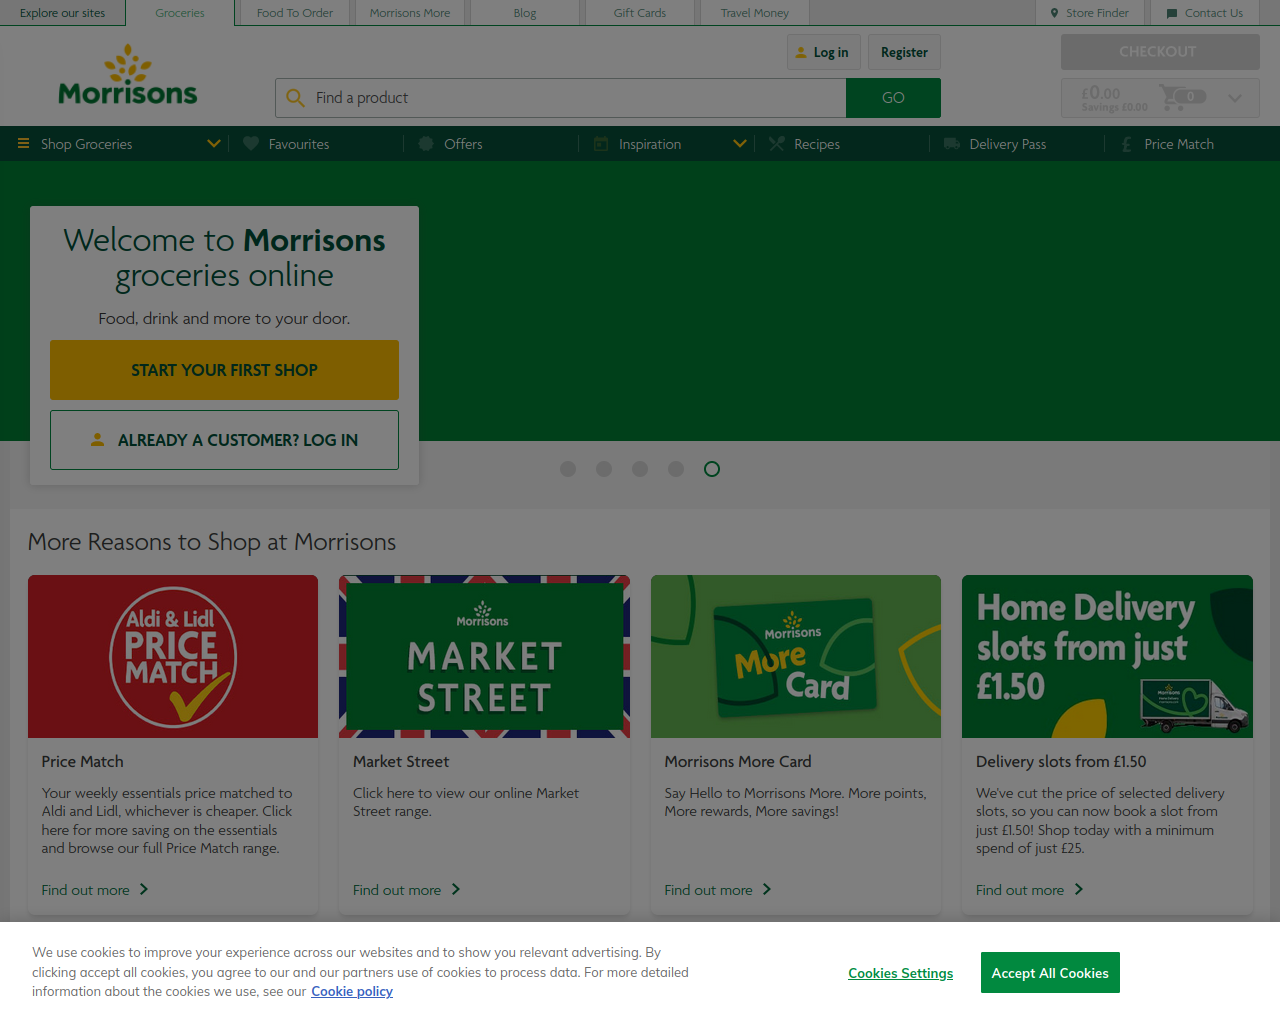Click the Log in person icon
Screen dimensions: 1280x1024
tap(800, 52)
